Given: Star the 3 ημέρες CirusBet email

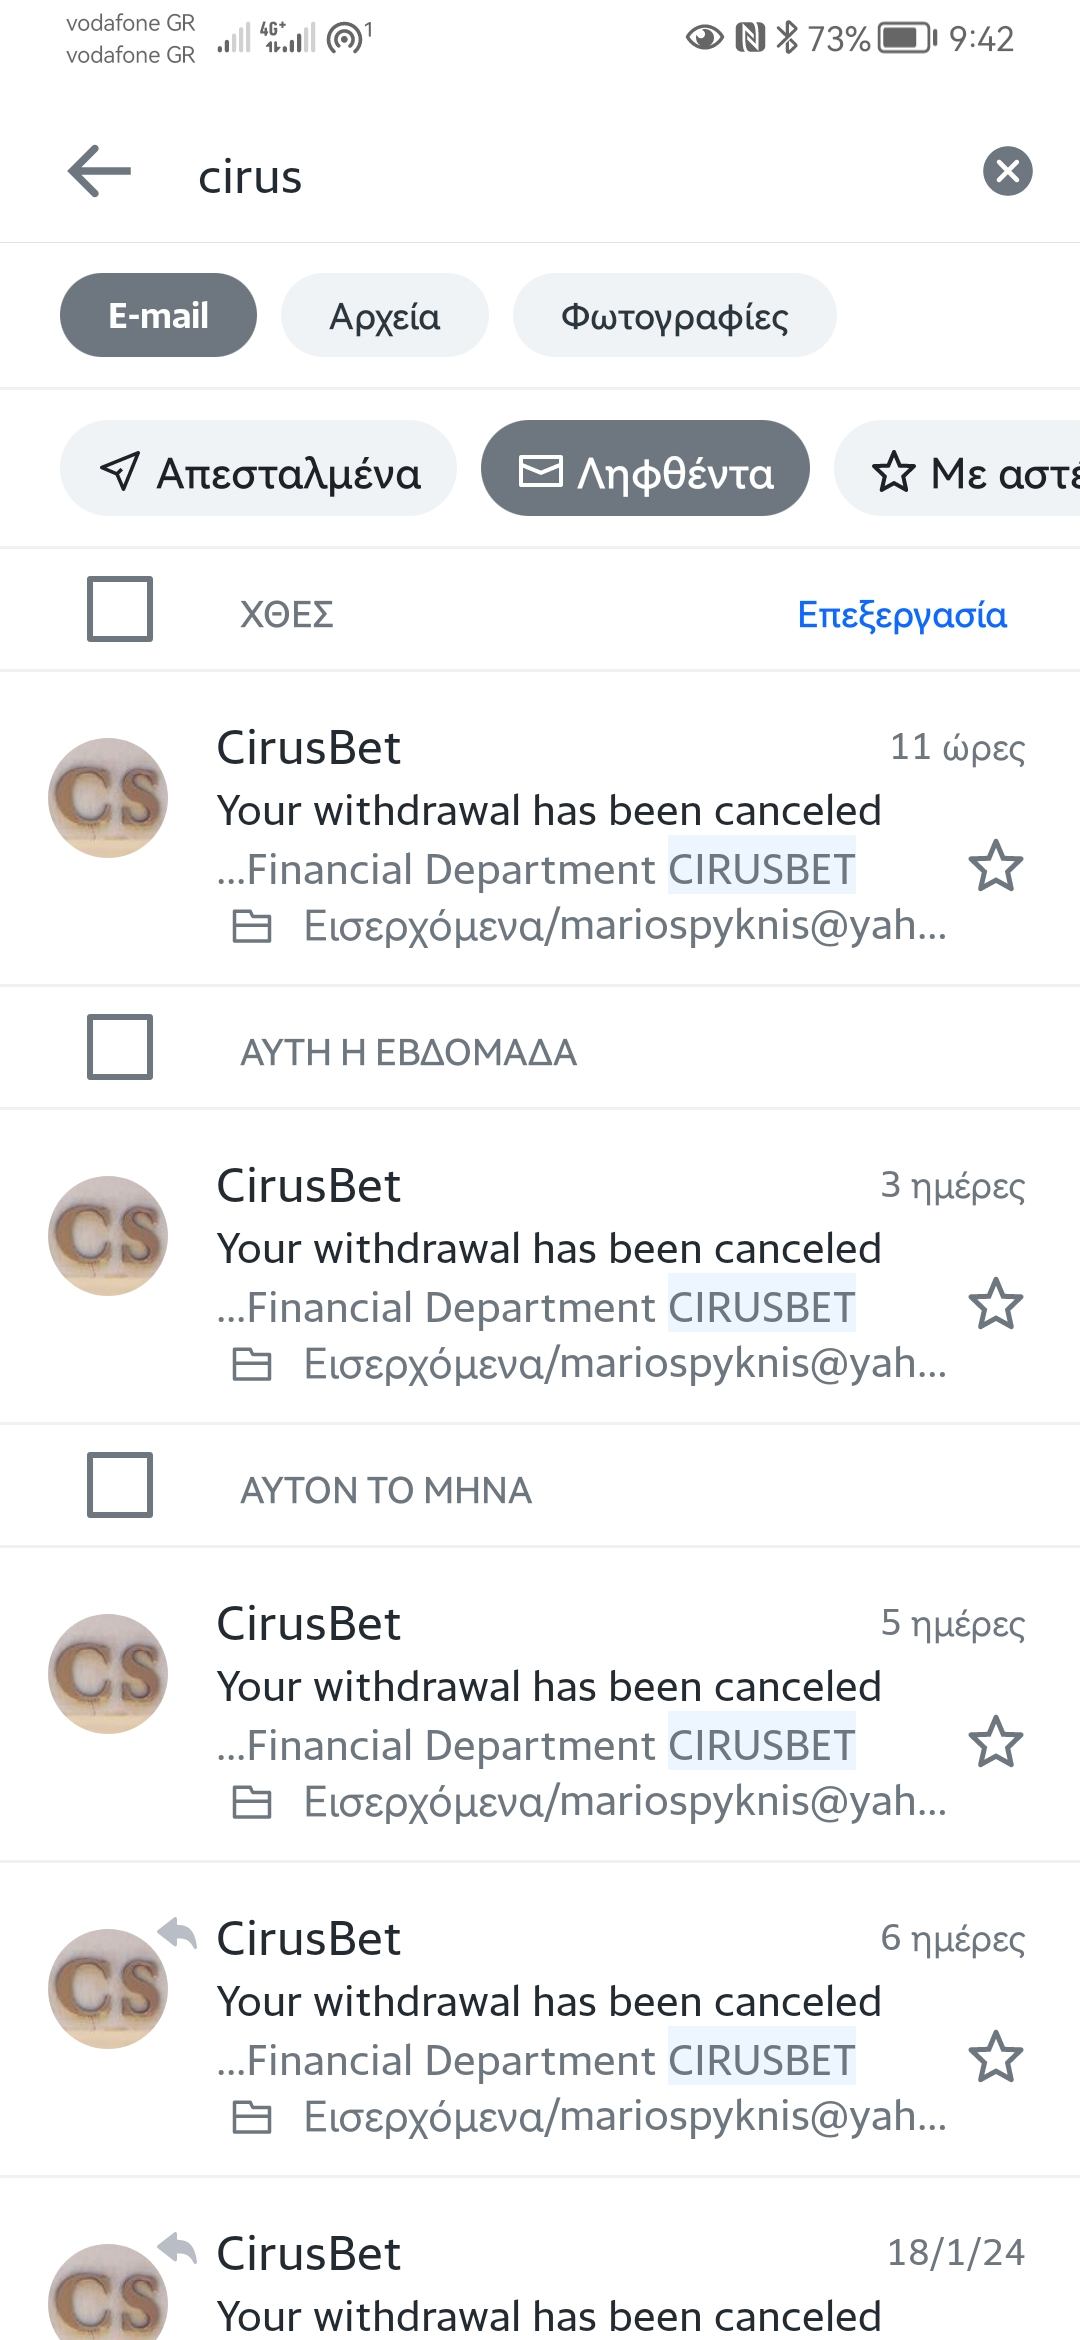Looking at the screenshot, I should point(996,1305).
